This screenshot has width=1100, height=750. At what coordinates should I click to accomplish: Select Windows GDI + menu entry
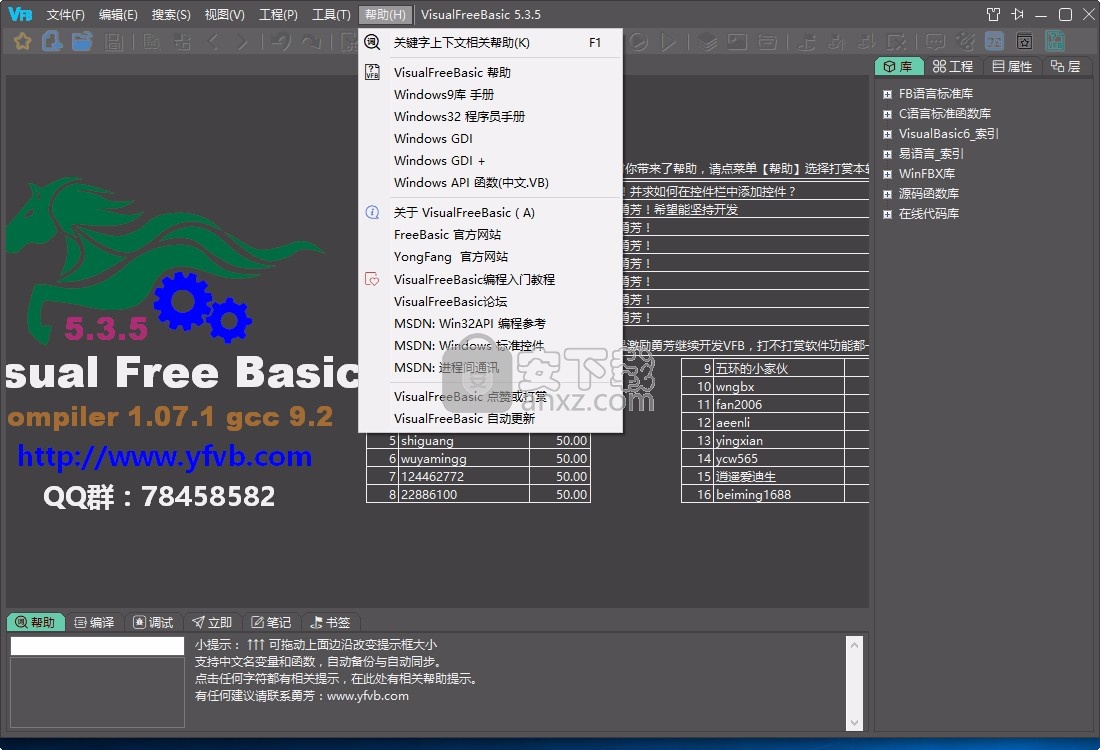(490, 161)
